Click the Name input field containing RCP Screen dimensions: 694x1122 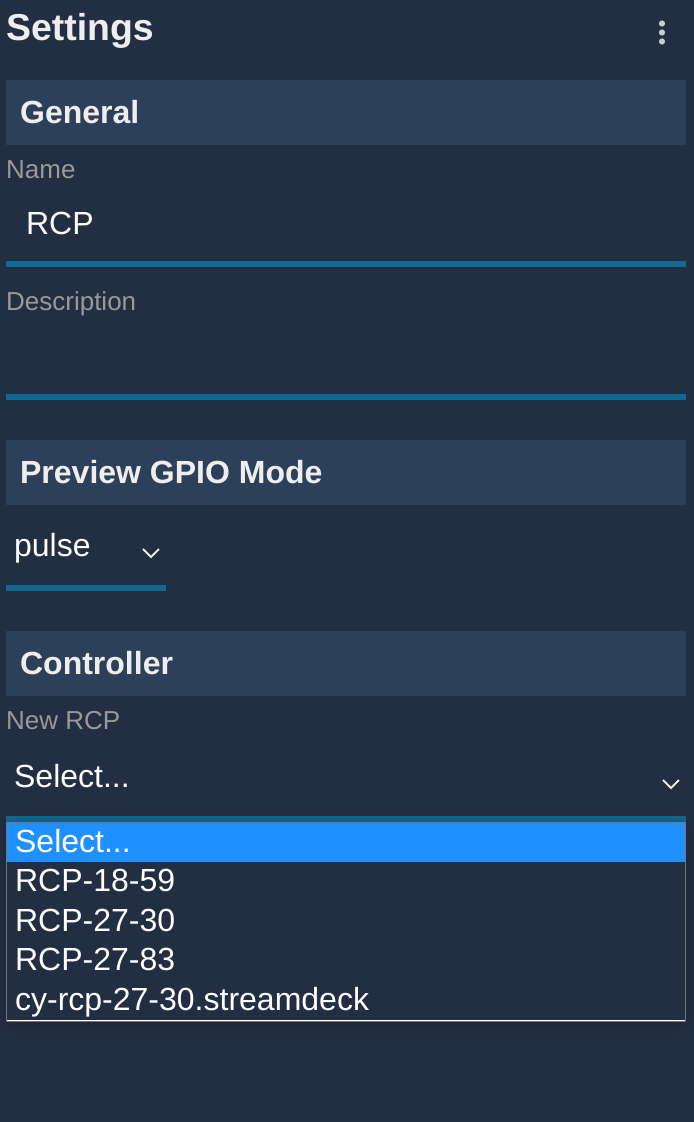tap(346, 225)
